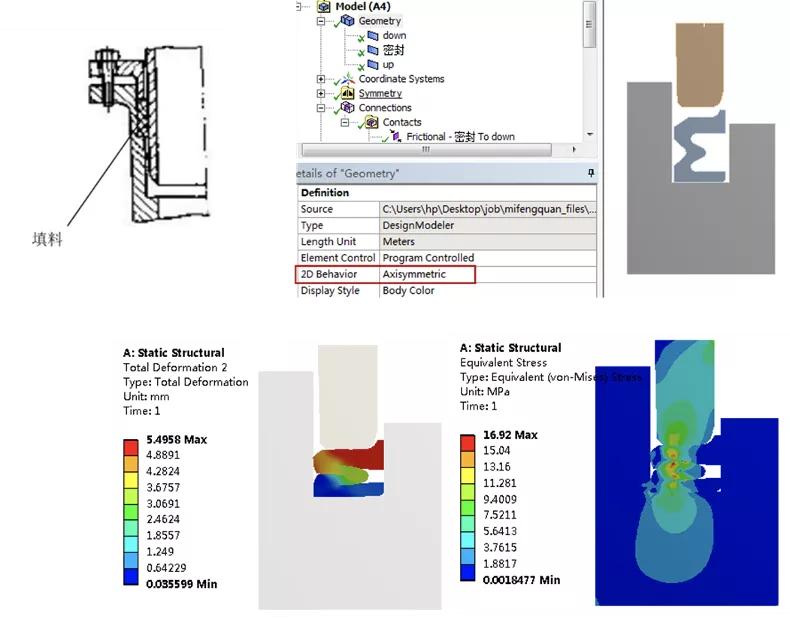Select the underlined Symmetry item
This screenshot has width=790, height=618.
pos(380,94)
